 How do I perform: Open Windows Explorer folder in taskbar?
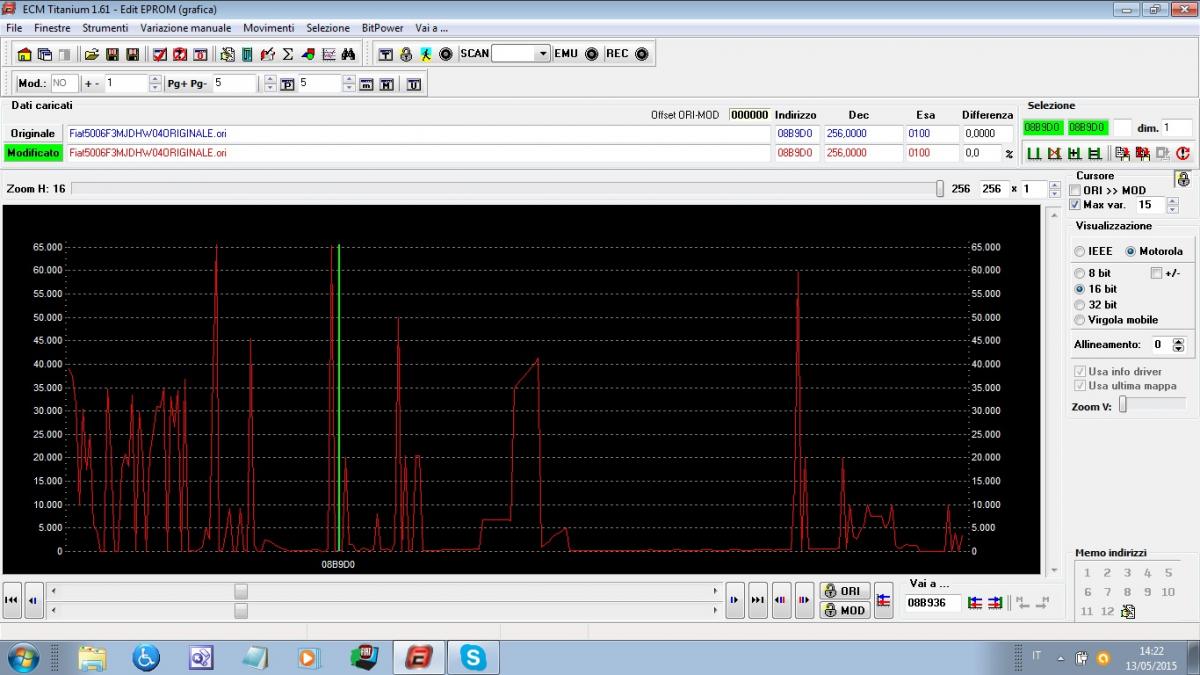pyautogui.click(x=91, y=657)
